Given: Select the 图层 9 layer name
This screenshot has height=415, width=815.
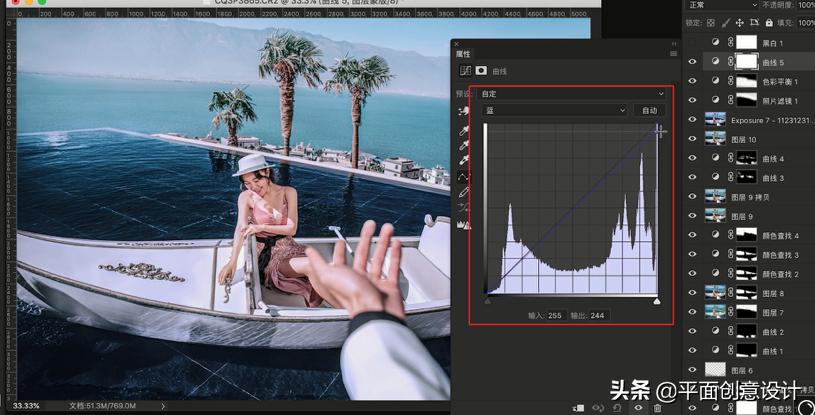Looking at the screenshot, I should 742,216.
